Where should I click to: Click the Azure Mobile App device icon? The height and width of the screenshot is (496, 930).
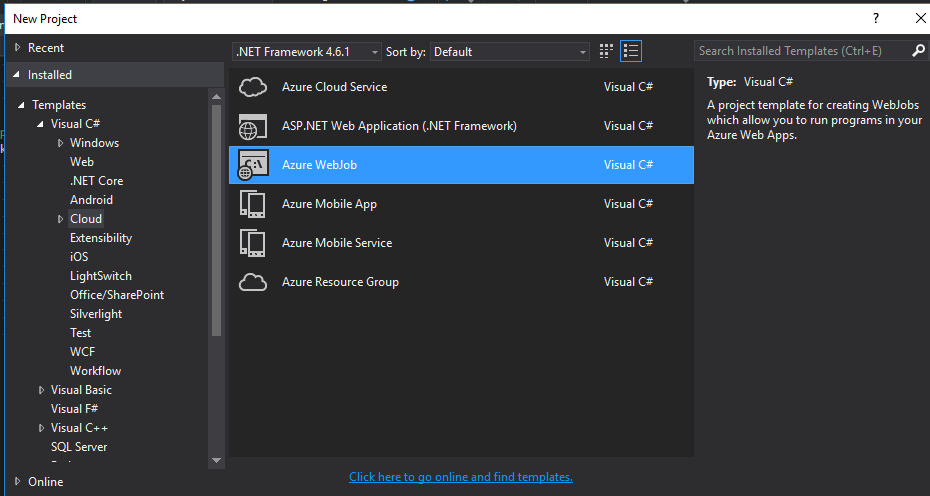point(253,204)
